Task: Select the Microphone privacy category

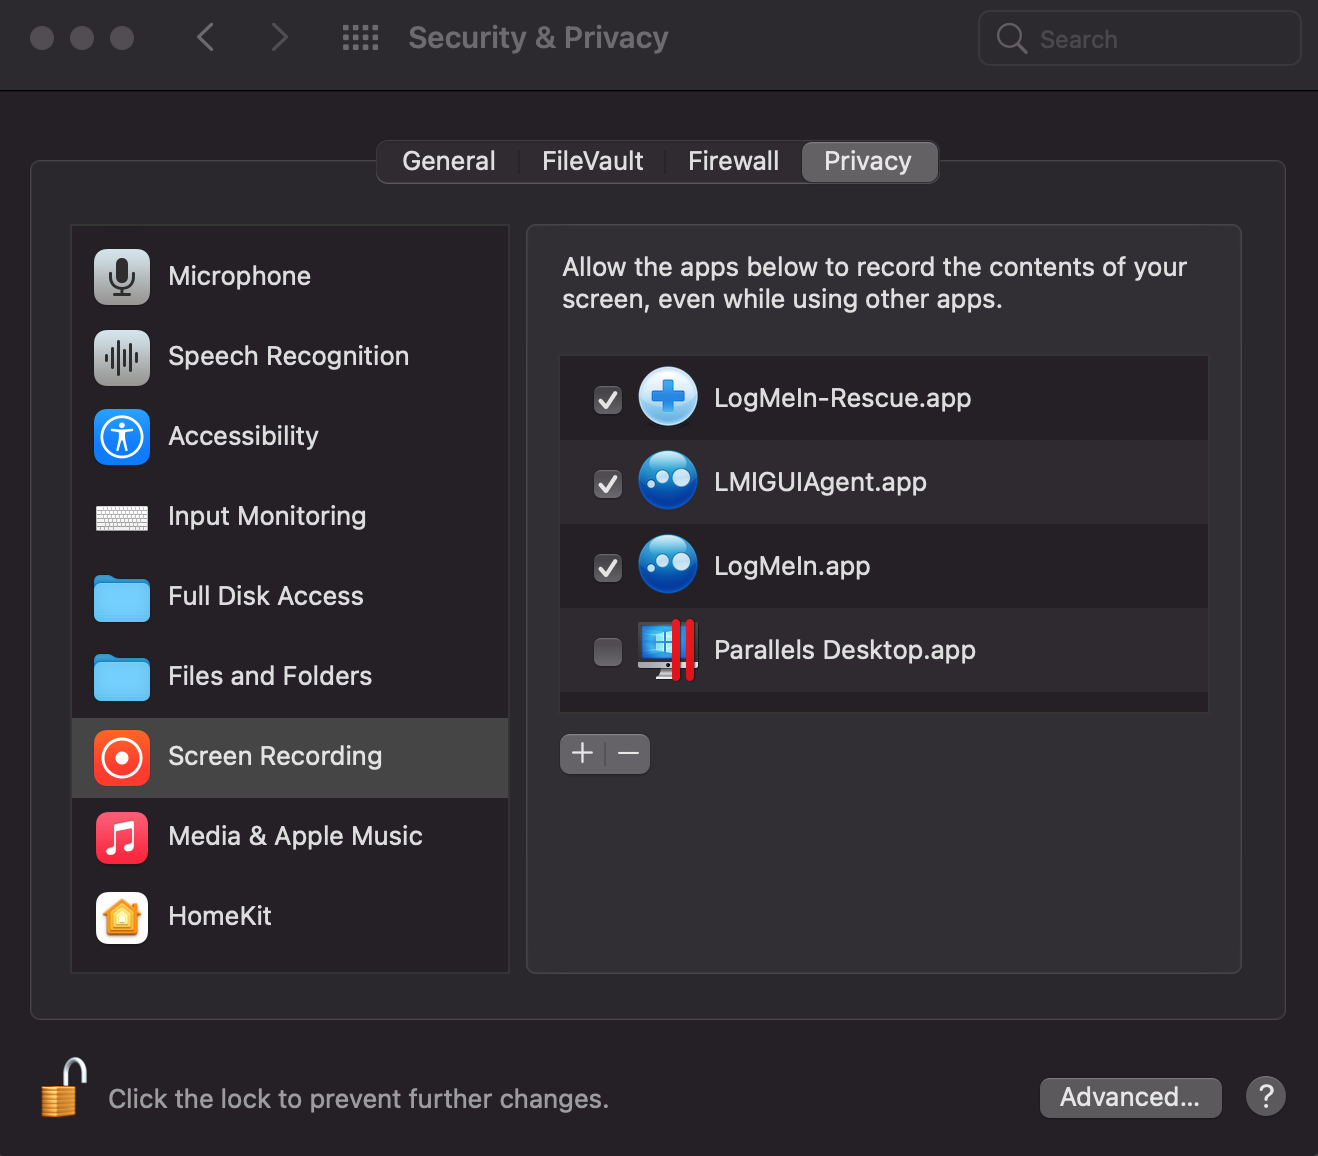Action: pyautogui.click(x=121, y=277)
